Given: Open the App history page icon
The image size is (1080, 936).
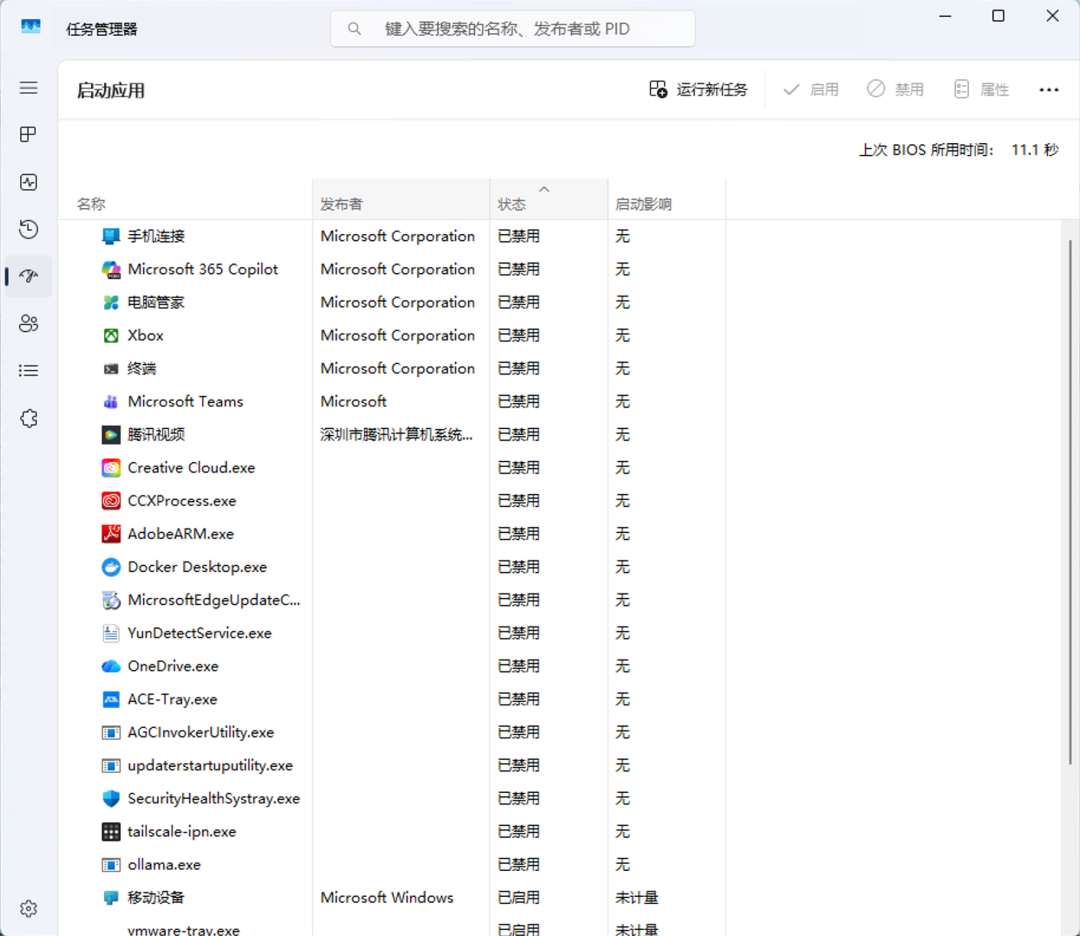Looking at the screenshot, I should click(x=28, y=229).
